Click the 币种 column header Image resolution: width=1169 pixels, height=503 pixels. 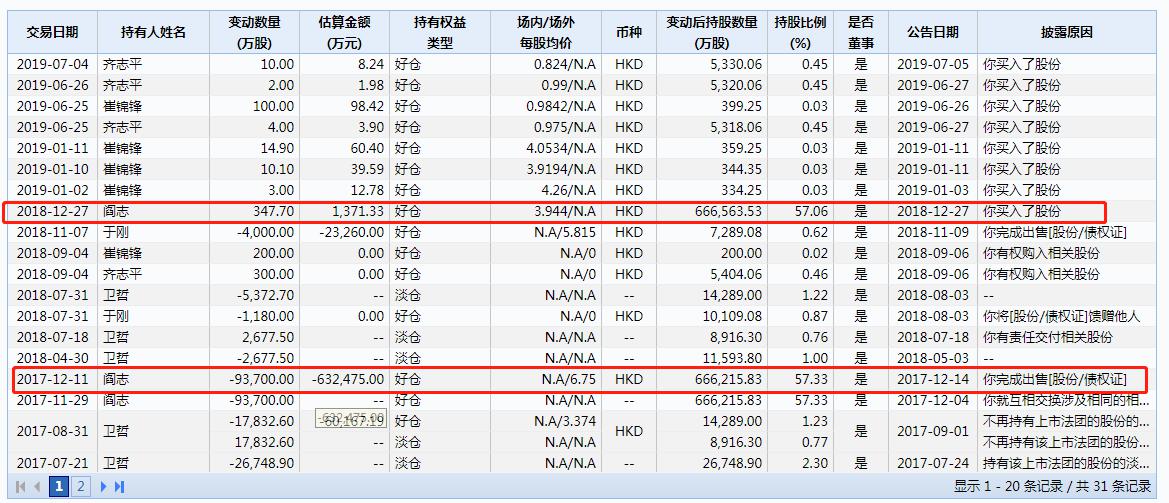point(629,32)
